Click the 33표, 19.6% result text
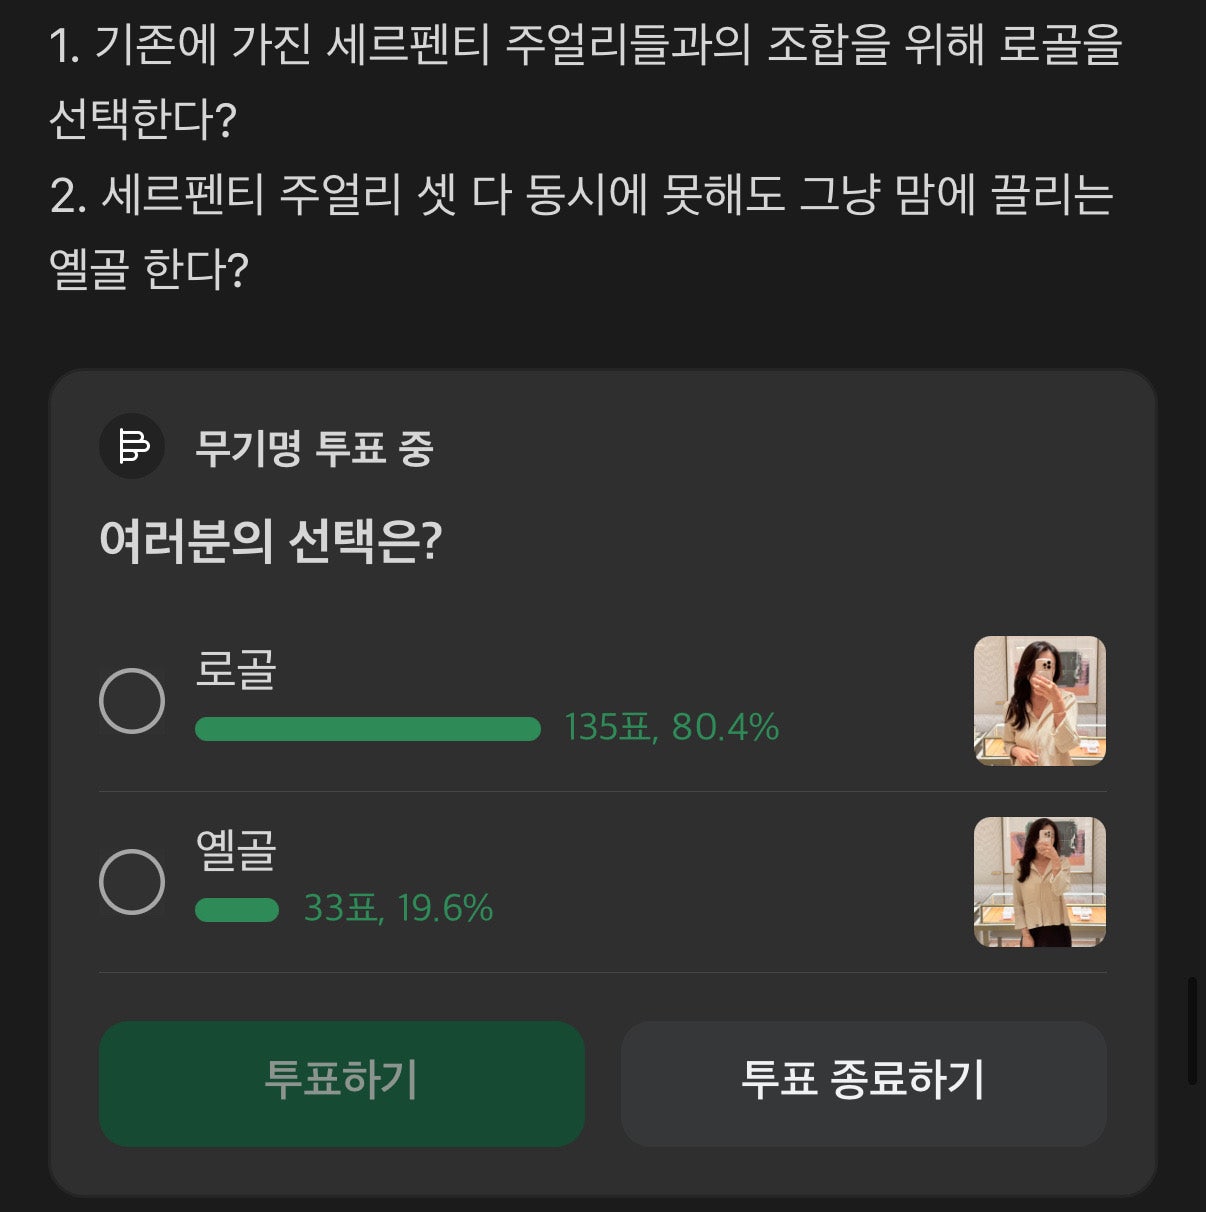Image resolution: width=1206 pixels, height=1212 pixels. point(398,908)
